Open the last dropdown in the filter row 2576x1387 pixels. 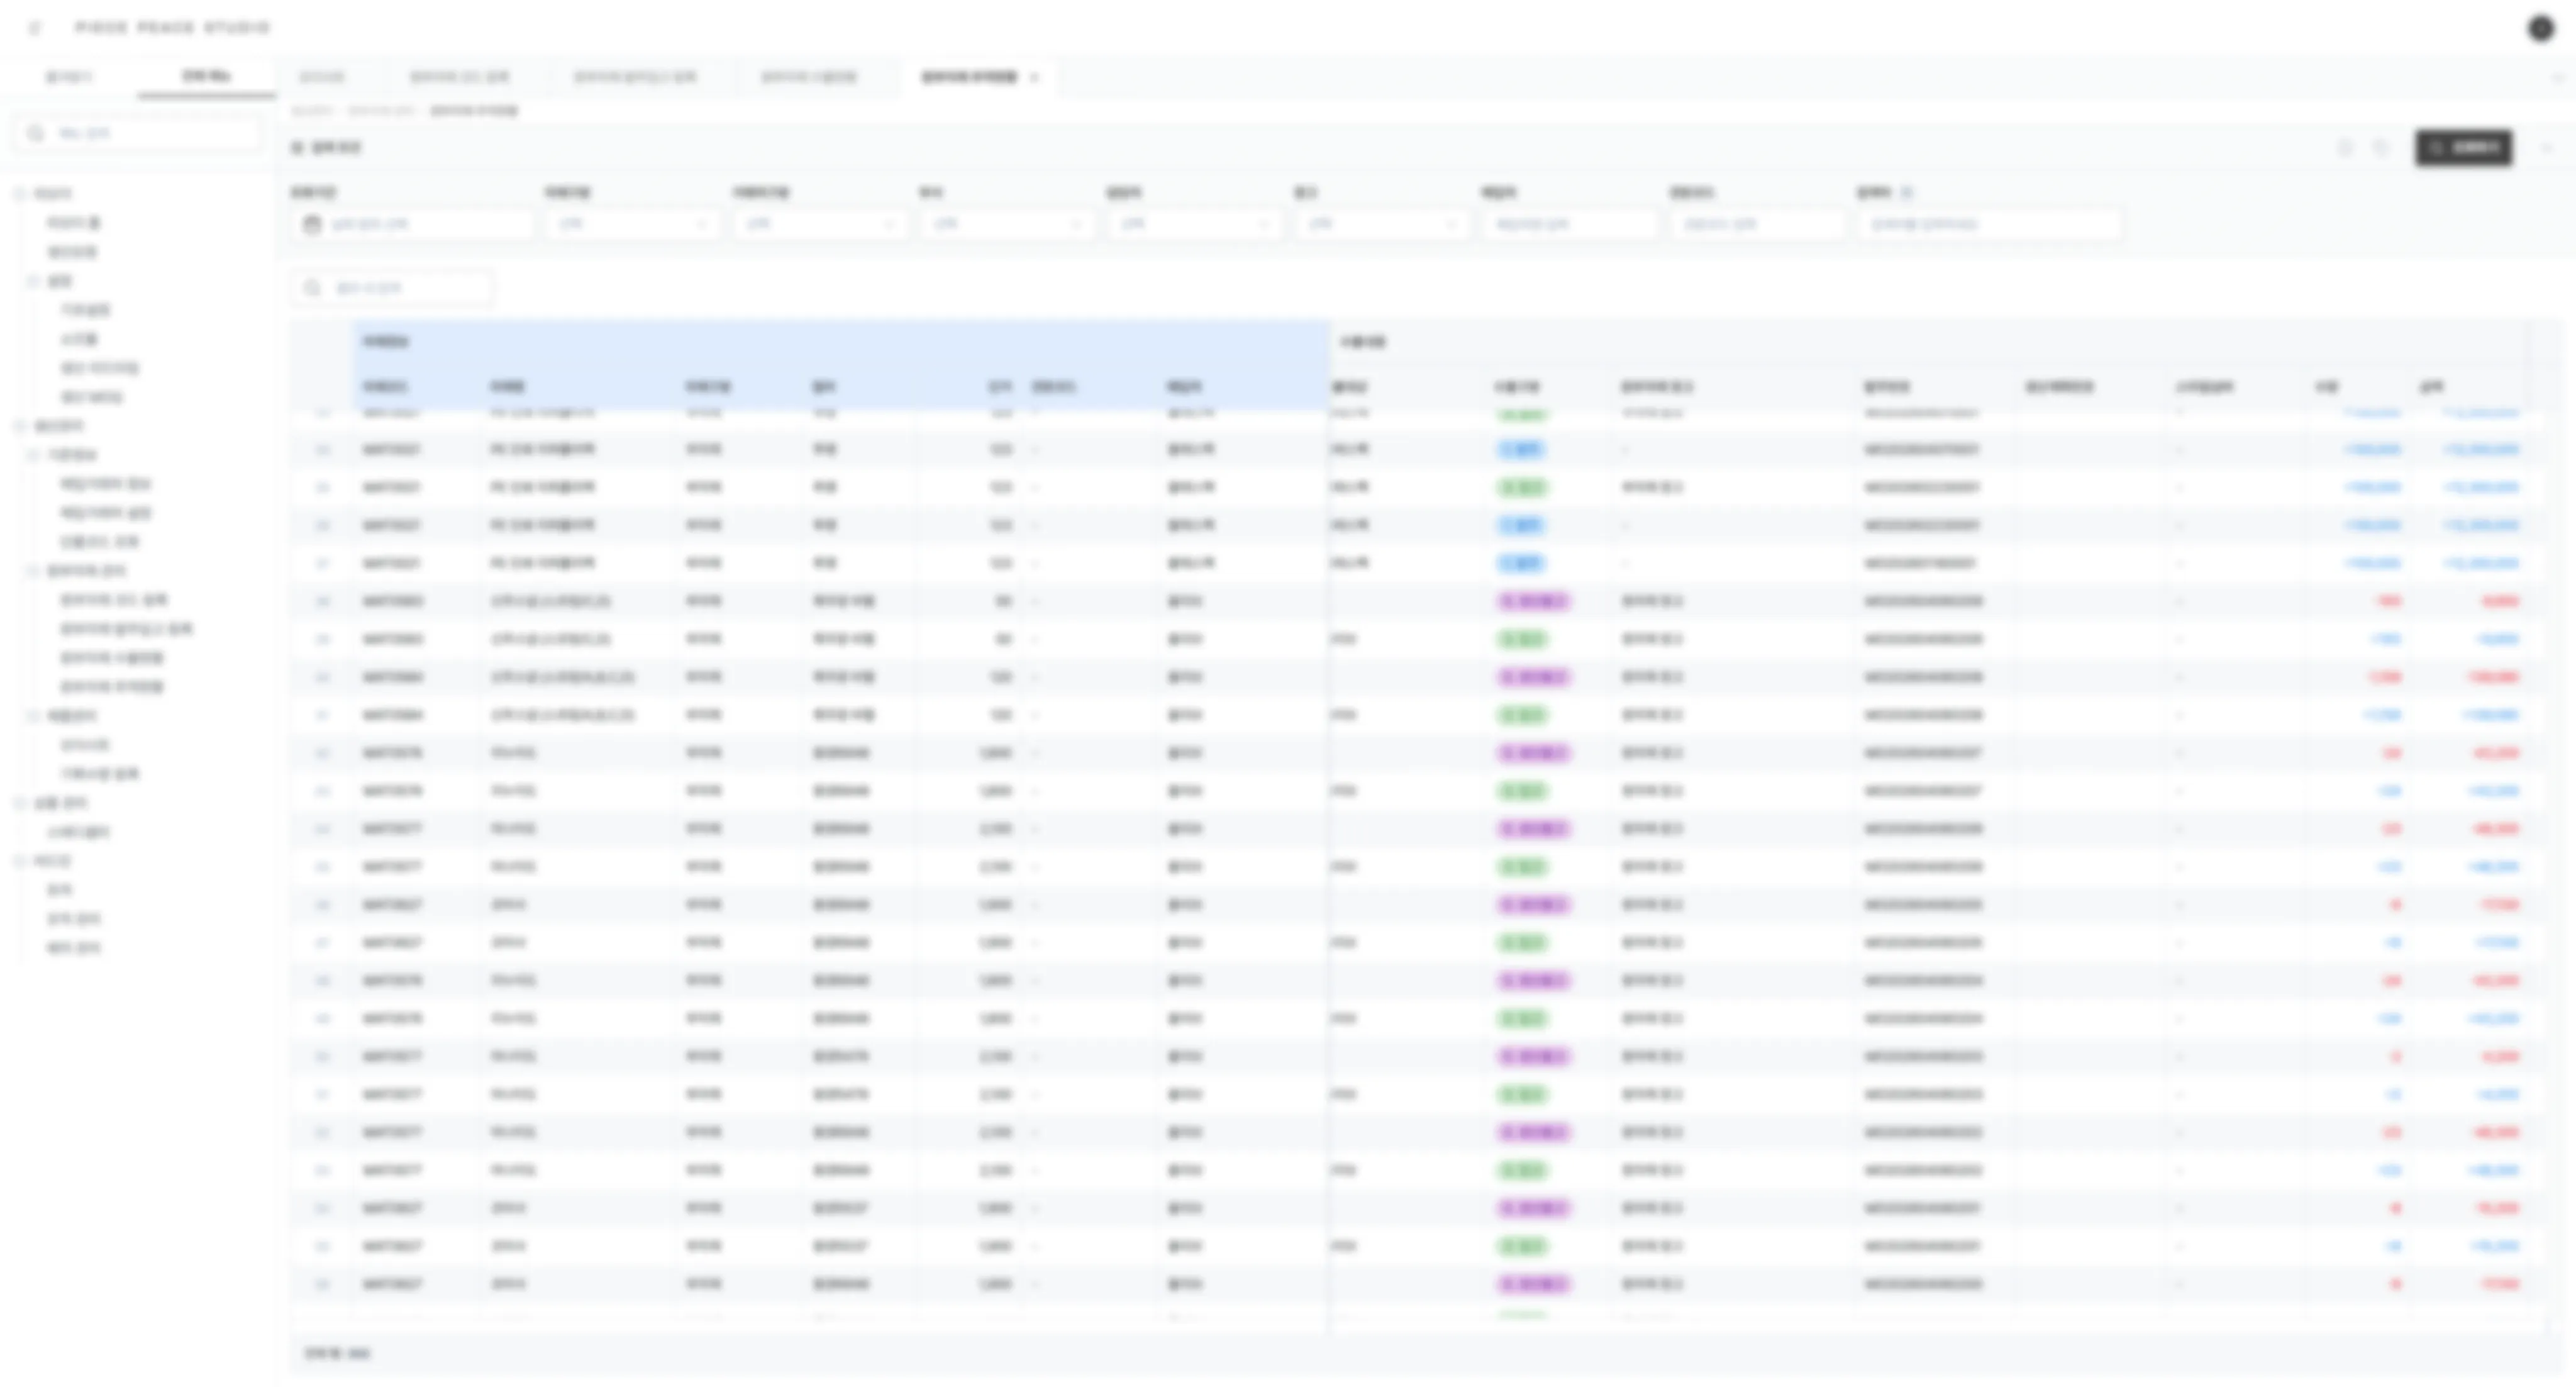pyautogui.click(x=1383, y=224)
